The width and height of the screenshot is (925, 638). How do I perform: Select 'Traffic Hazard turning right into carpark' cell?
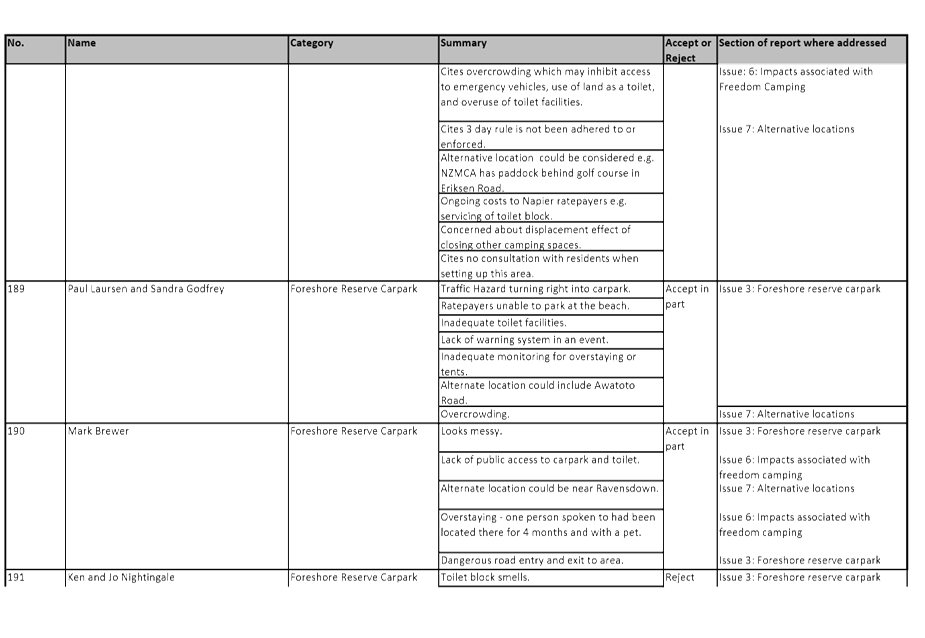pos(551,289)
